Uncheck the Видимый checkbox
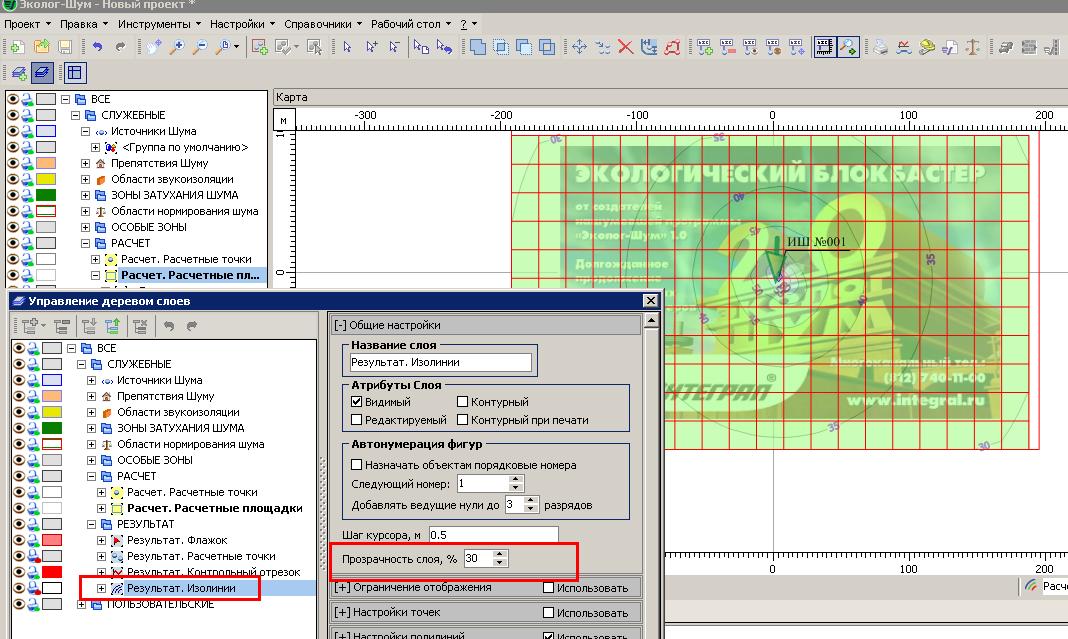 click(357, 402)
